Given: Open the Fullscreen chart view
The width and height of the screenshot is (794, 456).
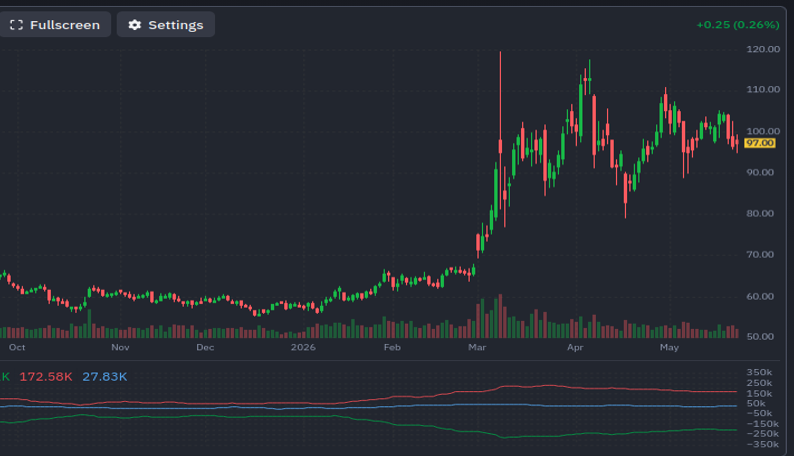Looking at the screenshot, I should (55, 25).
